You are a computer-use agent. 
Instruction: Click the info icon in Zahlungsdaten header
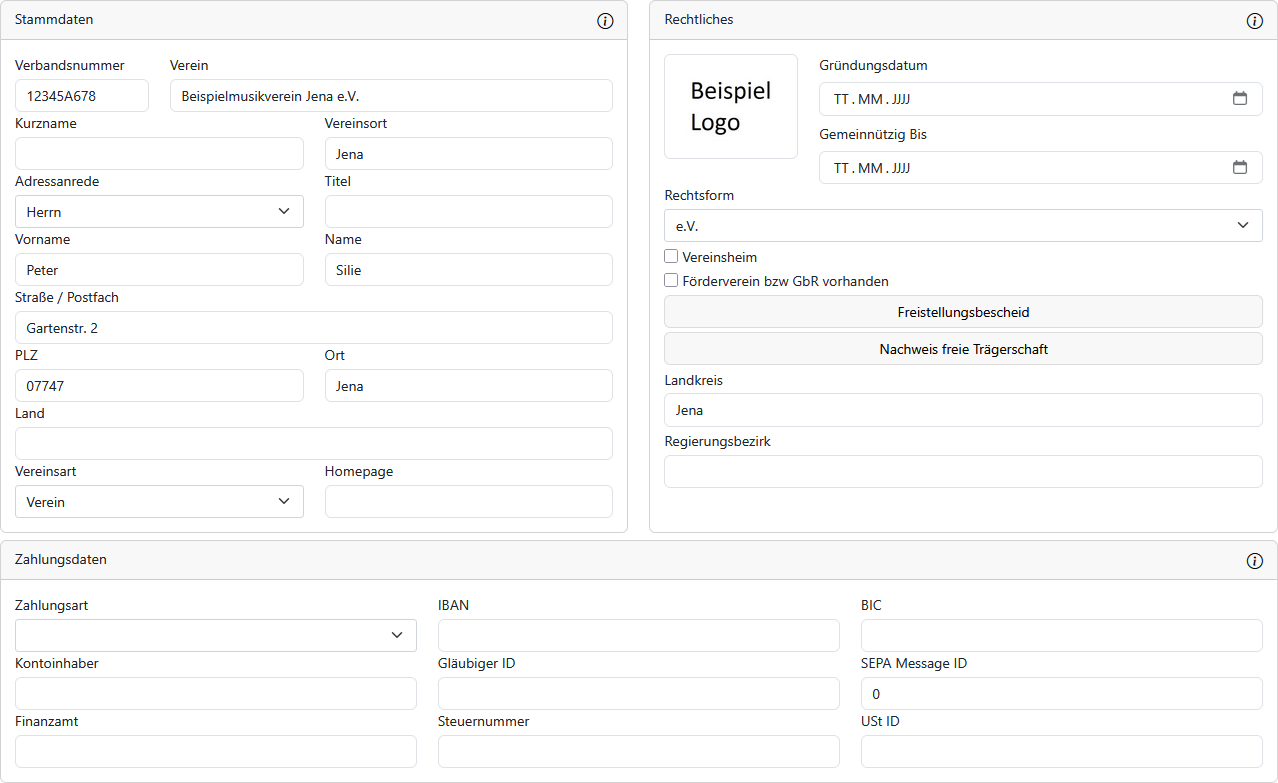point(1255,561)
